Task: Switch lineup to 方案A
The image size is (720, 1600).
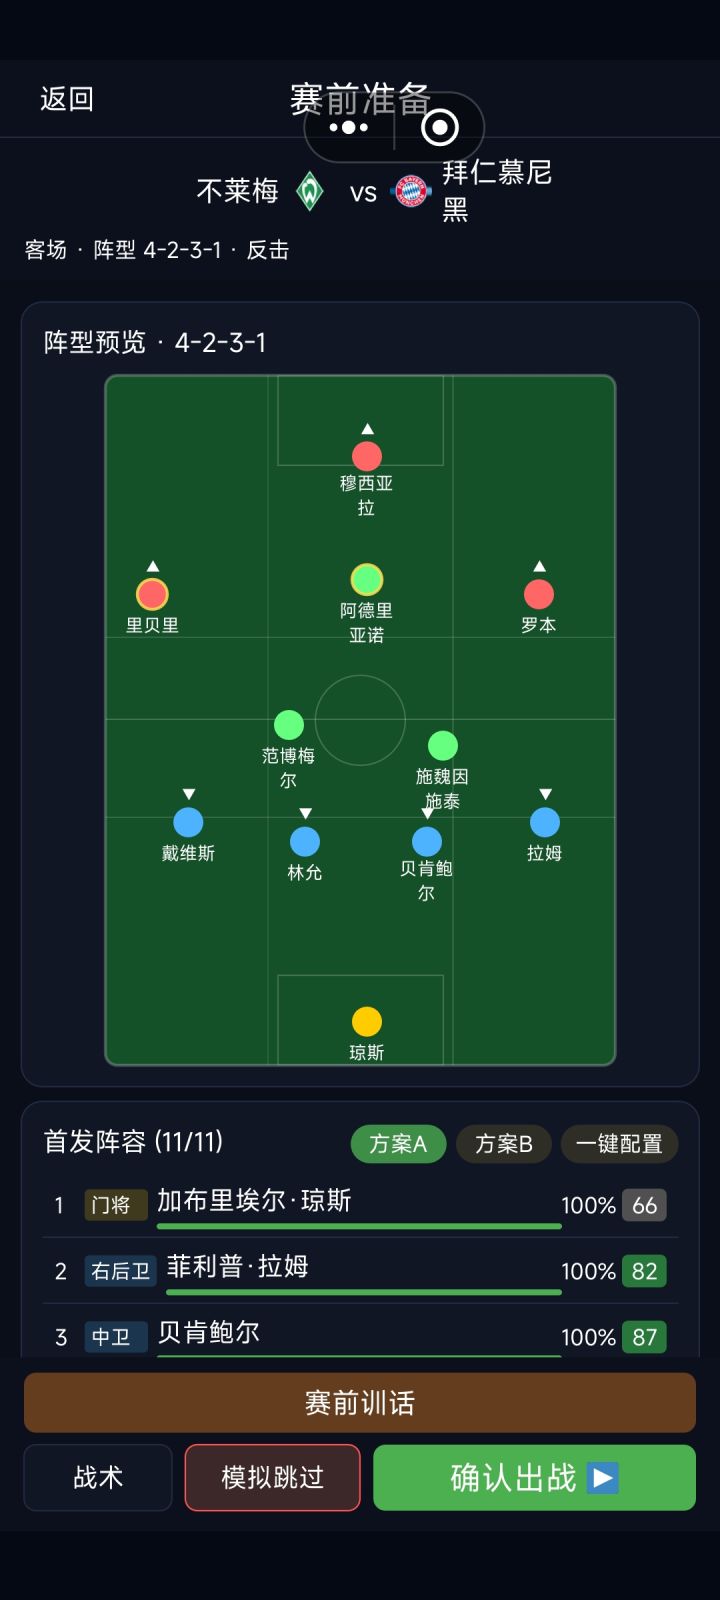Action: coord(398,1144)
